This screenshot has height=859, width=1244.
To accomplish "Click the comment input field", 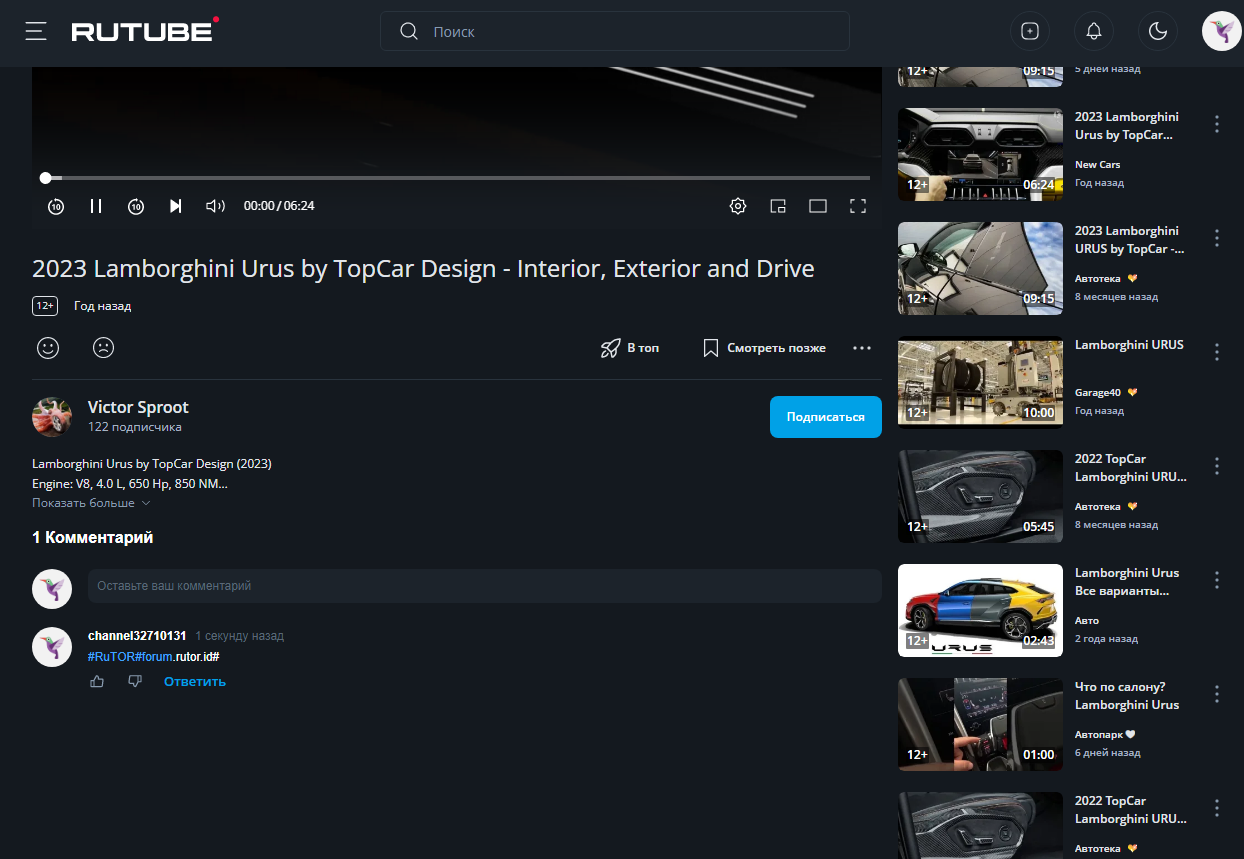I will tap(485, 586).
